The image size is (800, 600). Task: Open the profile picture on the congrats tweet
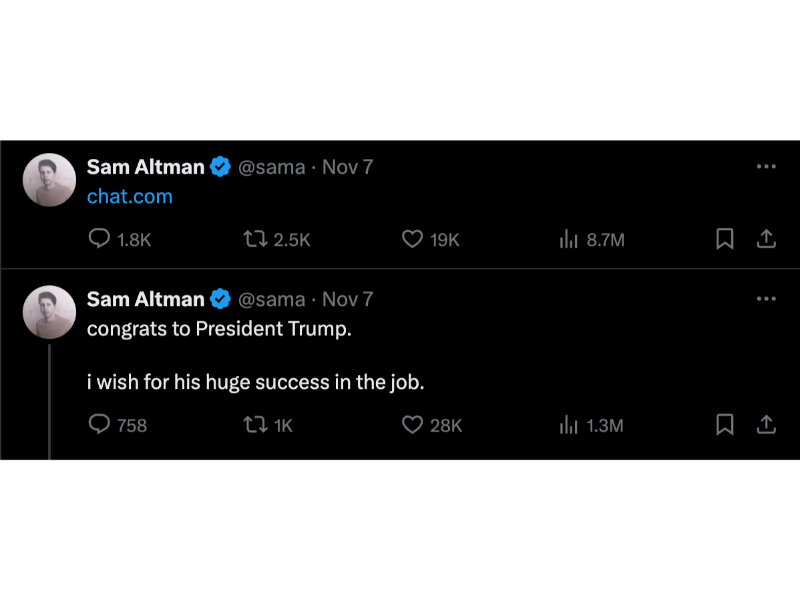[49, 312]
